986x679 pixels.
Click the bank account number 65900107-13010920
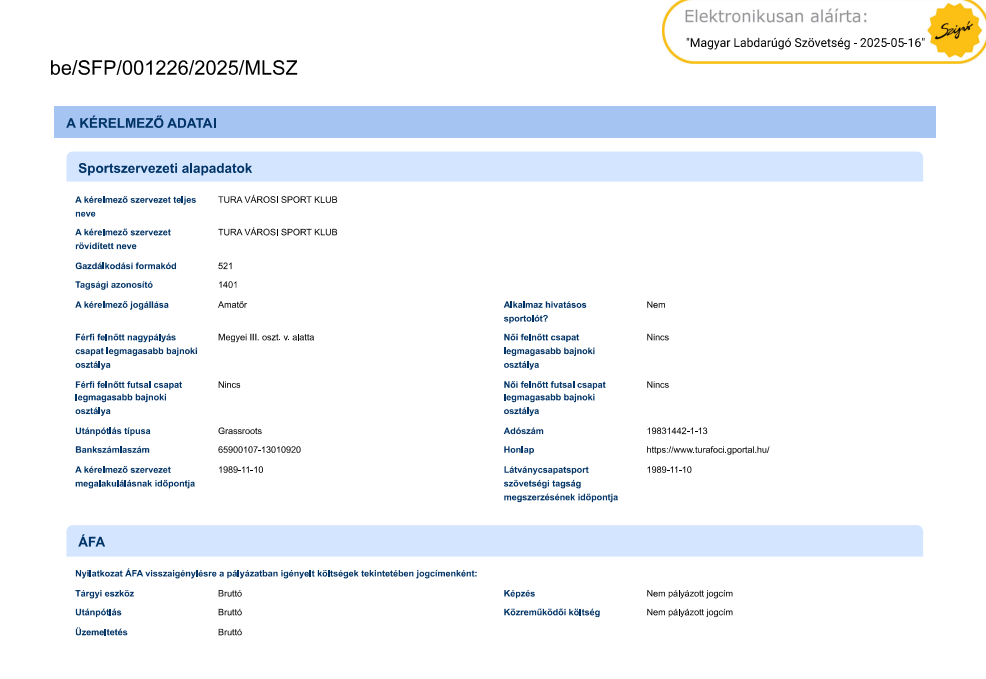pos(259,450)
